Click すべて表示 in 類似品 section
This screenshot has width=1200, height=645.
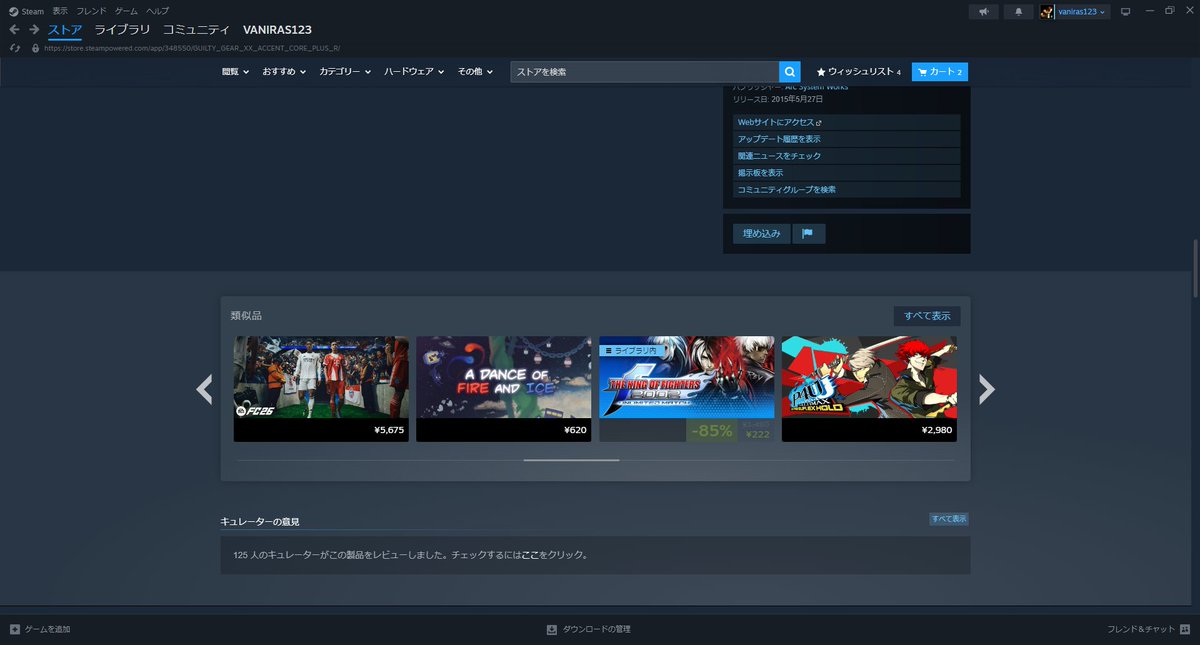click(x=927, y=316)
